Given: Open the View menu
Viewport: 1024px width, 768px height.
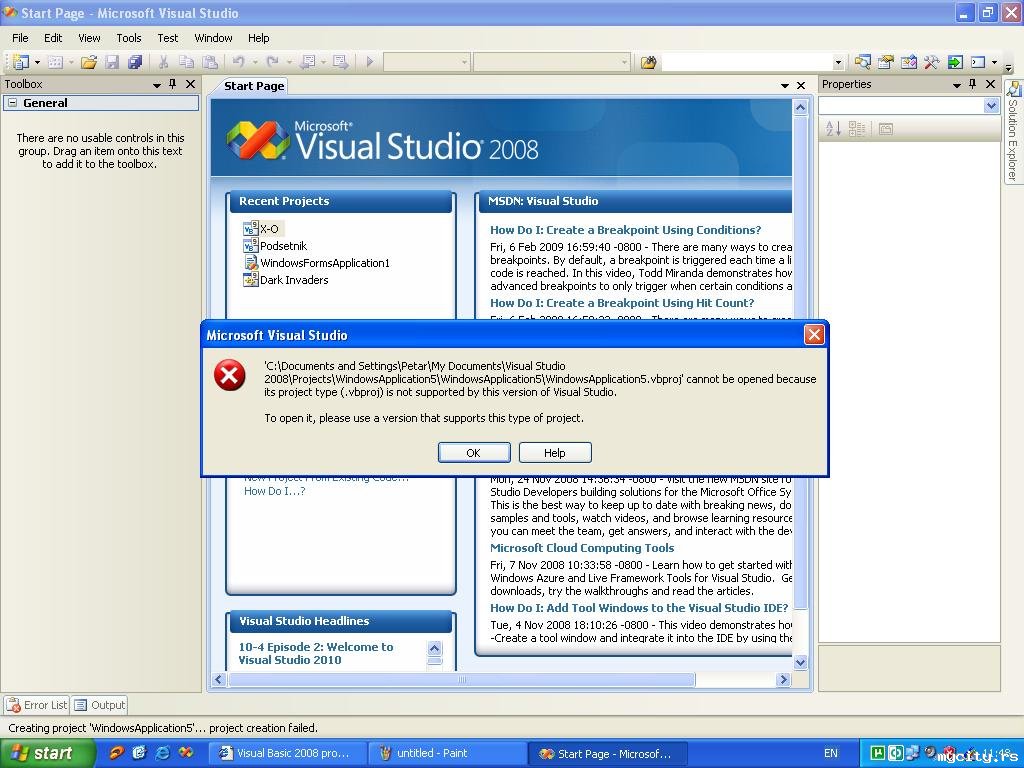Looking at the screenshot, I should tap(89, 38).
